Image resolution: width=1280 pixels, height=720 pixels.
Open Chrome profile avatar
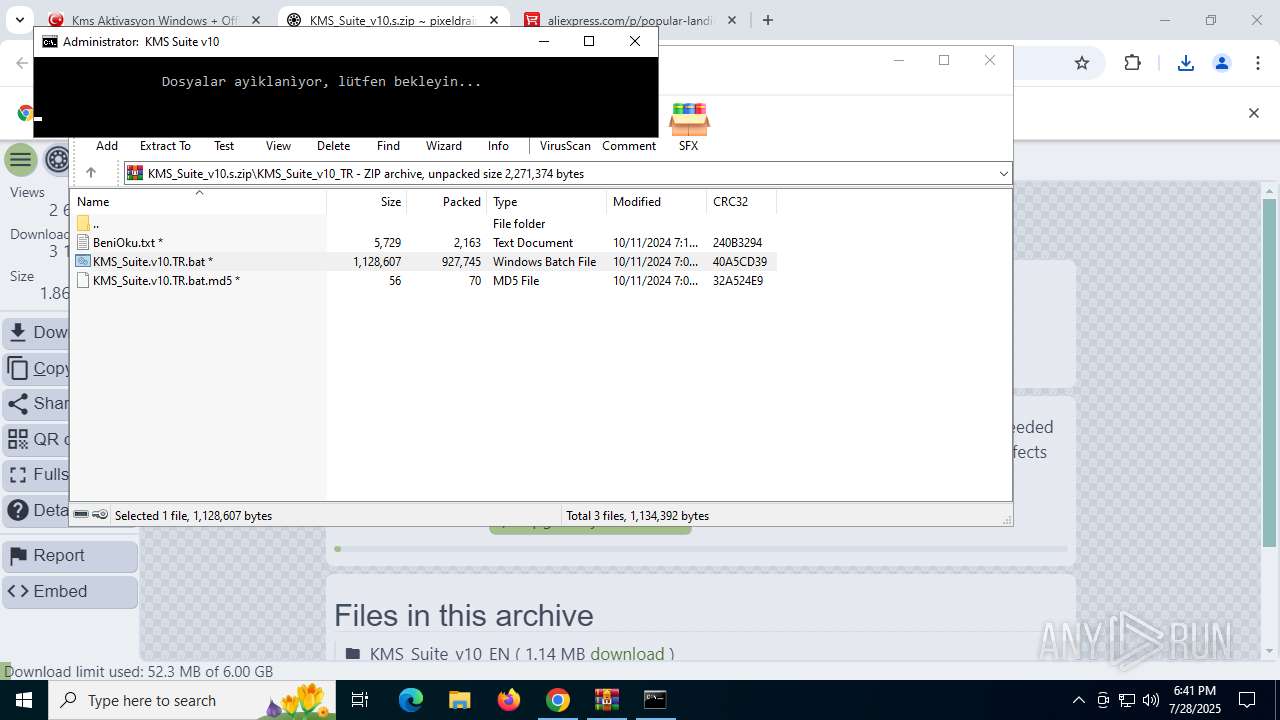[1221, 63]
